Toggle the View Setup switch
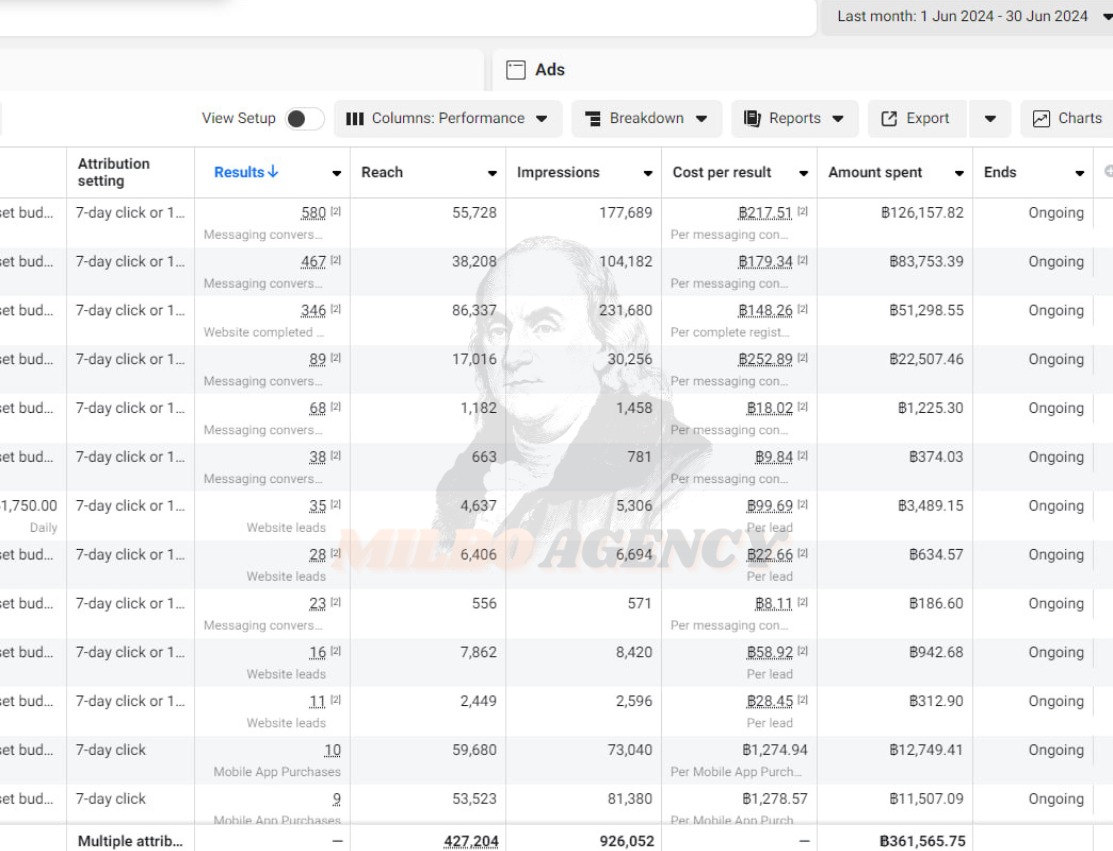Image resolution: width=1113 pixels, height=851 pixels. click(305, 119)
